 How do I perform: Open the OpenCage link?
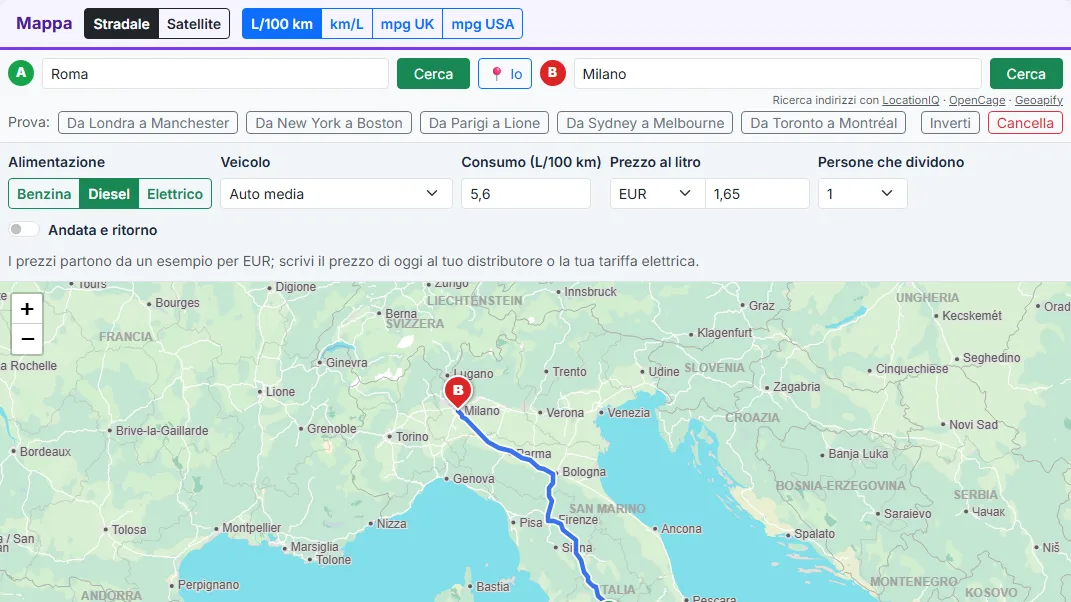977,100
